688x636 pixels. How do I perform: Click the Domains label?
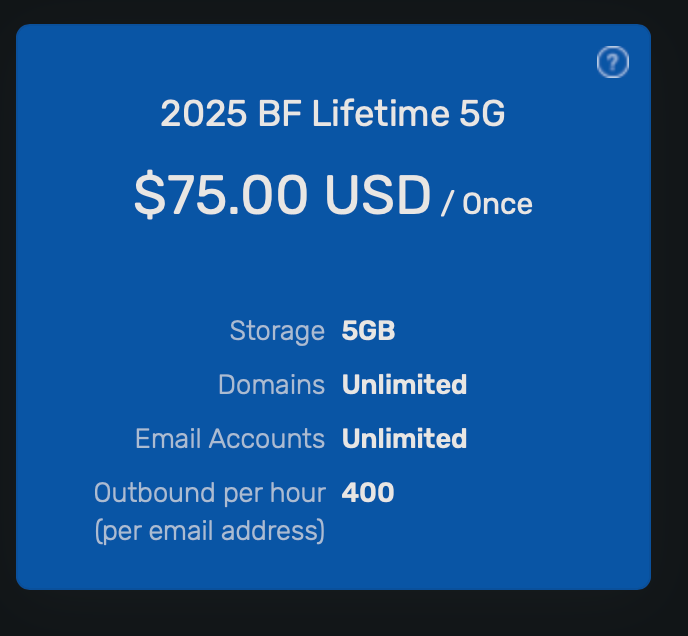pyautogui.click(x=271, y=385)
